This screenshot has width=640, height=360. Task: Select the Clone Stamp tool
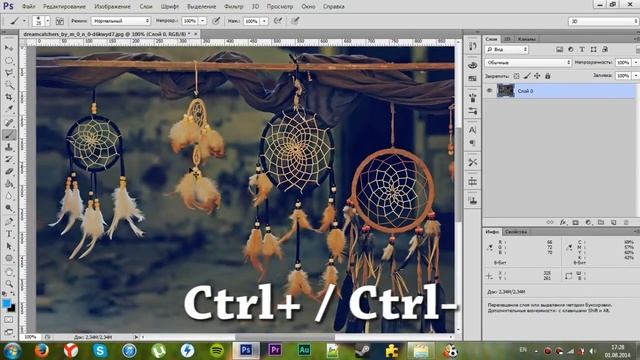(x=9, y=147)
